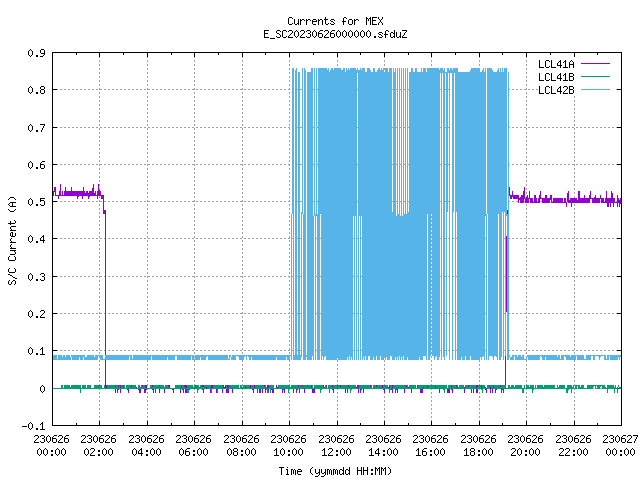Click the 230626 06:00 time tick label
The height and width of the screenshot is (480, 640).
(x=193, y=446)
